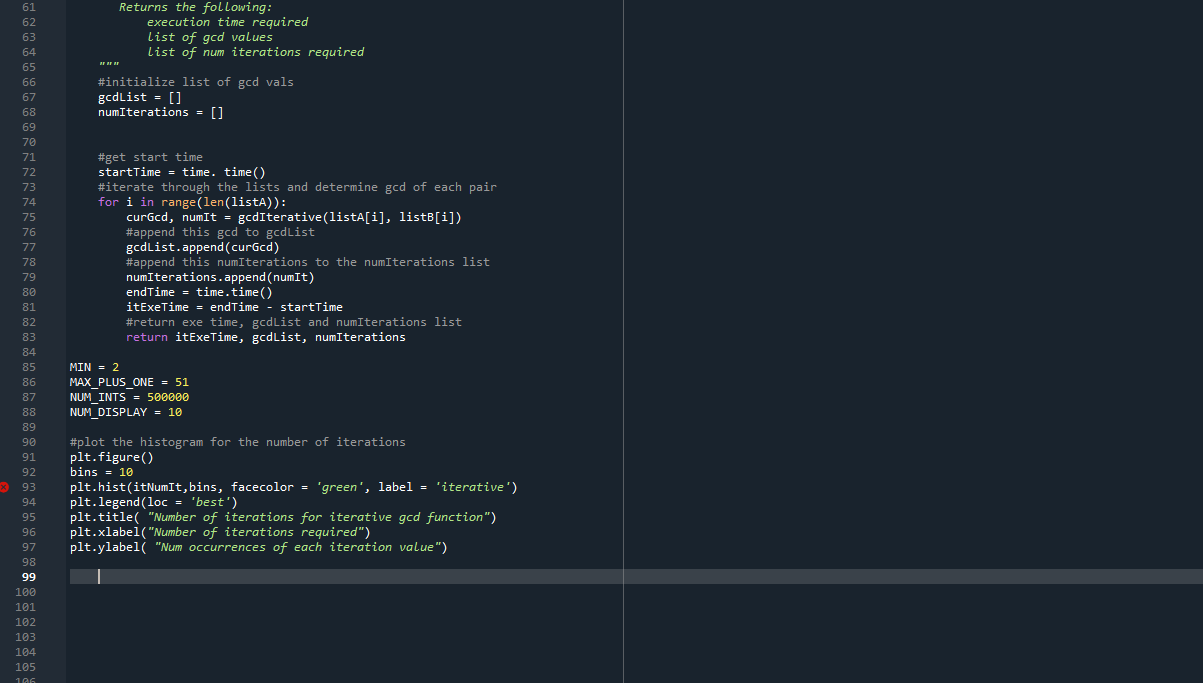Click the "endTime = time.time()" line

pos(199,292)
